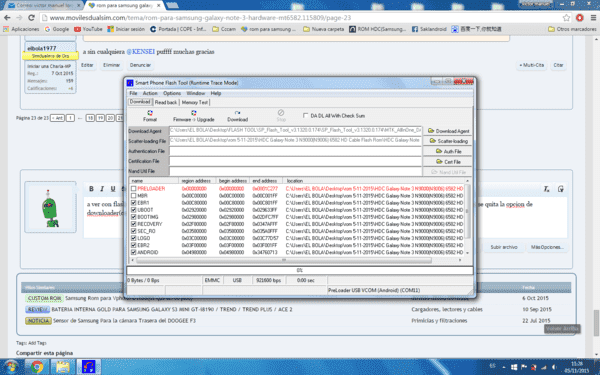The width and height of the screenshot is (600, 375).
Task: Click the partition list down scroll arrow
Action: pos(467,253)
